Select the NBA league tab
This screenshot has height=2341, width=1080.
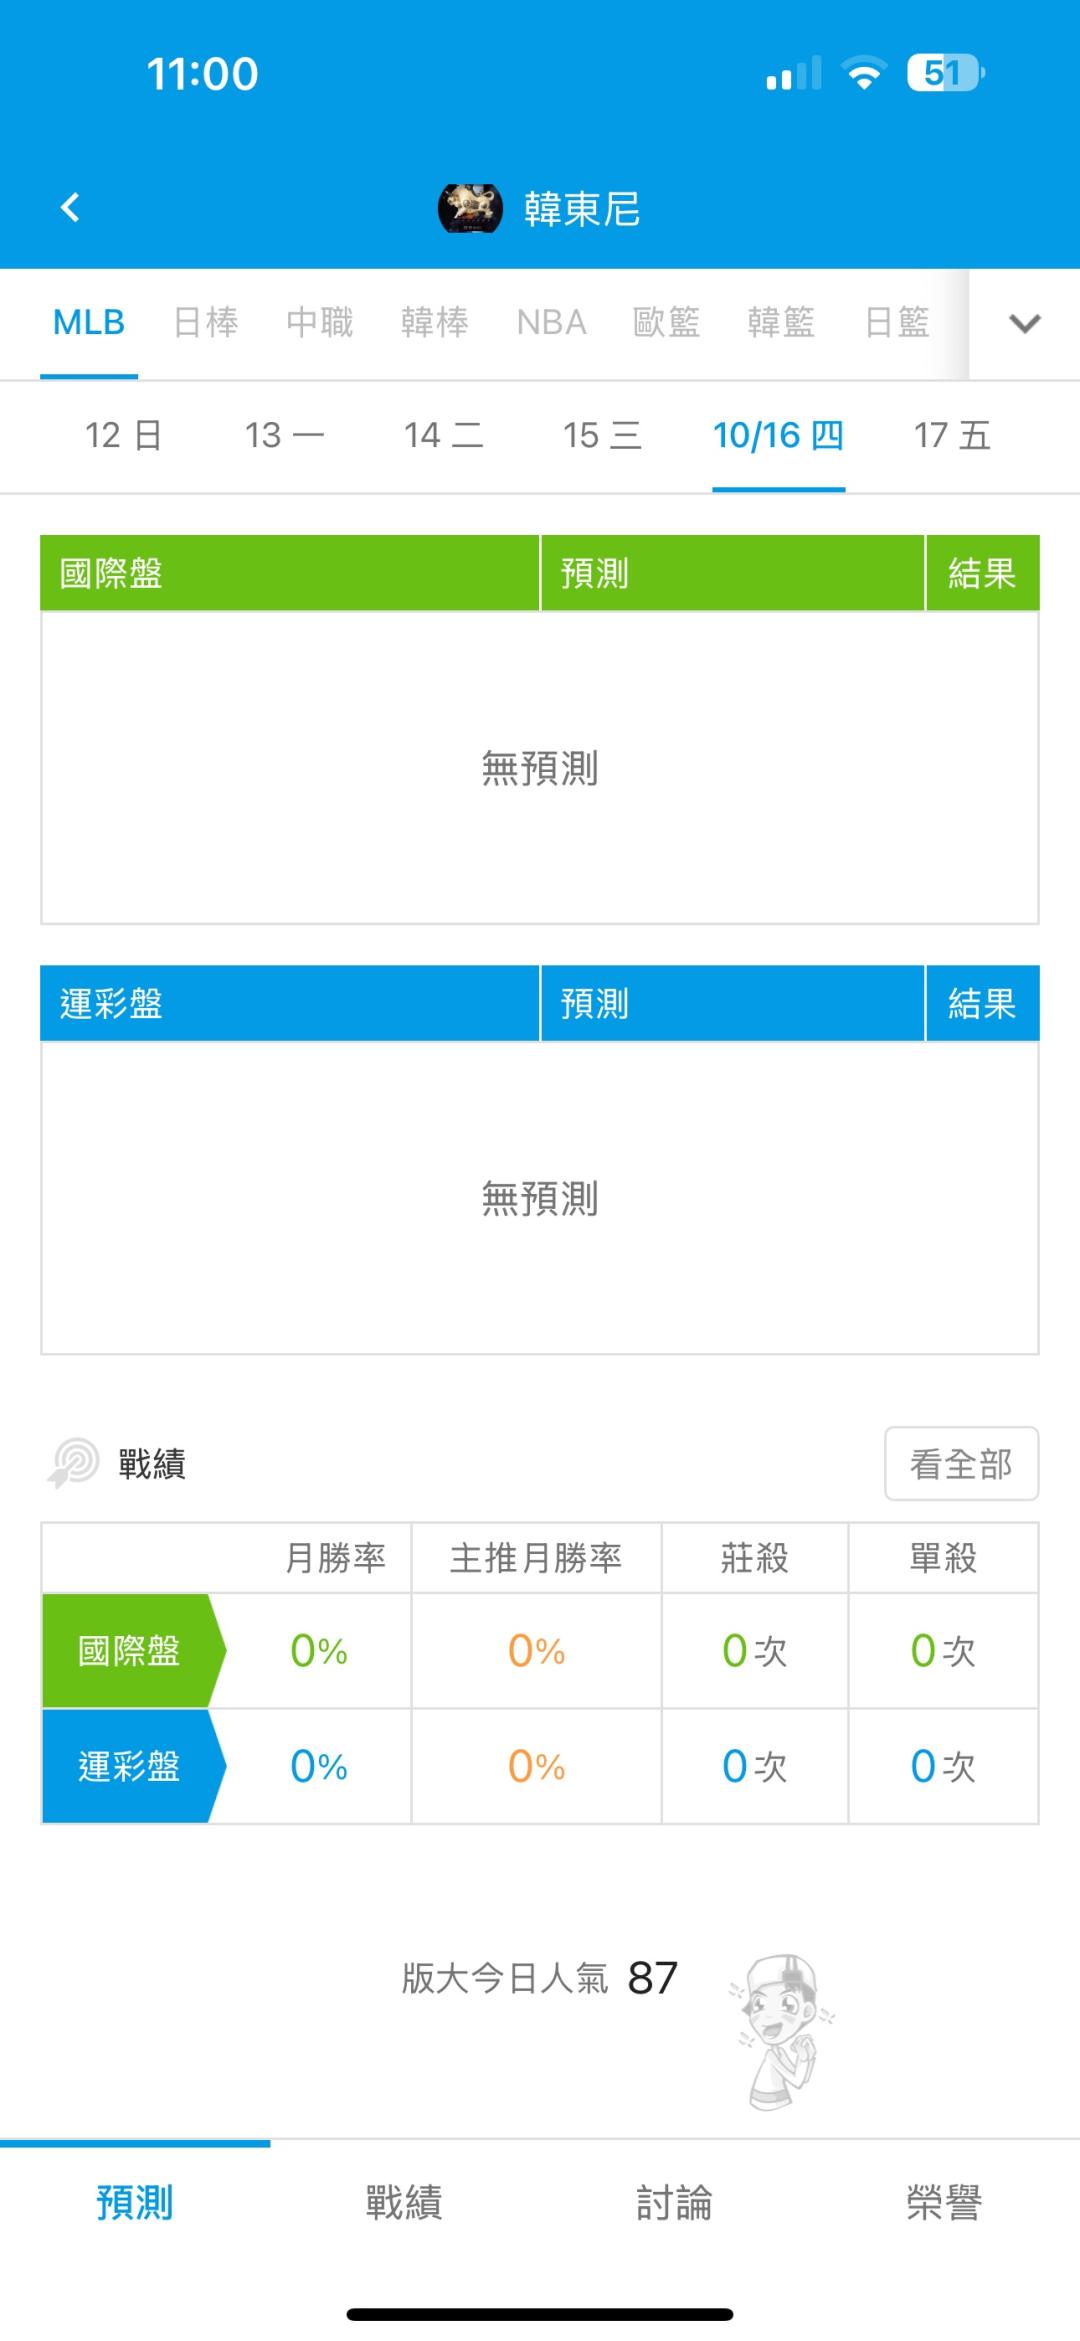[551, 323]
